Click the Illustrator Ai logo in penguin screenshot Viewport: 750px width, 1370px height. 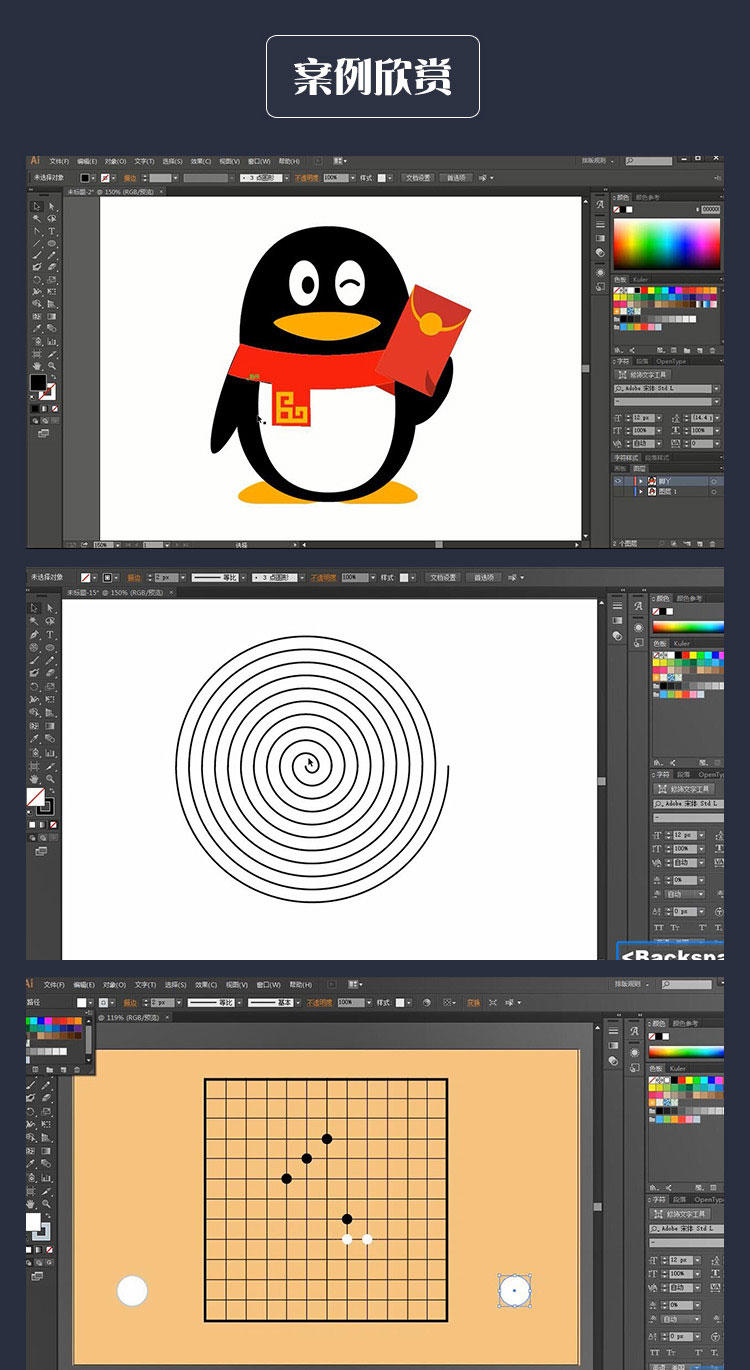point(35,160)
